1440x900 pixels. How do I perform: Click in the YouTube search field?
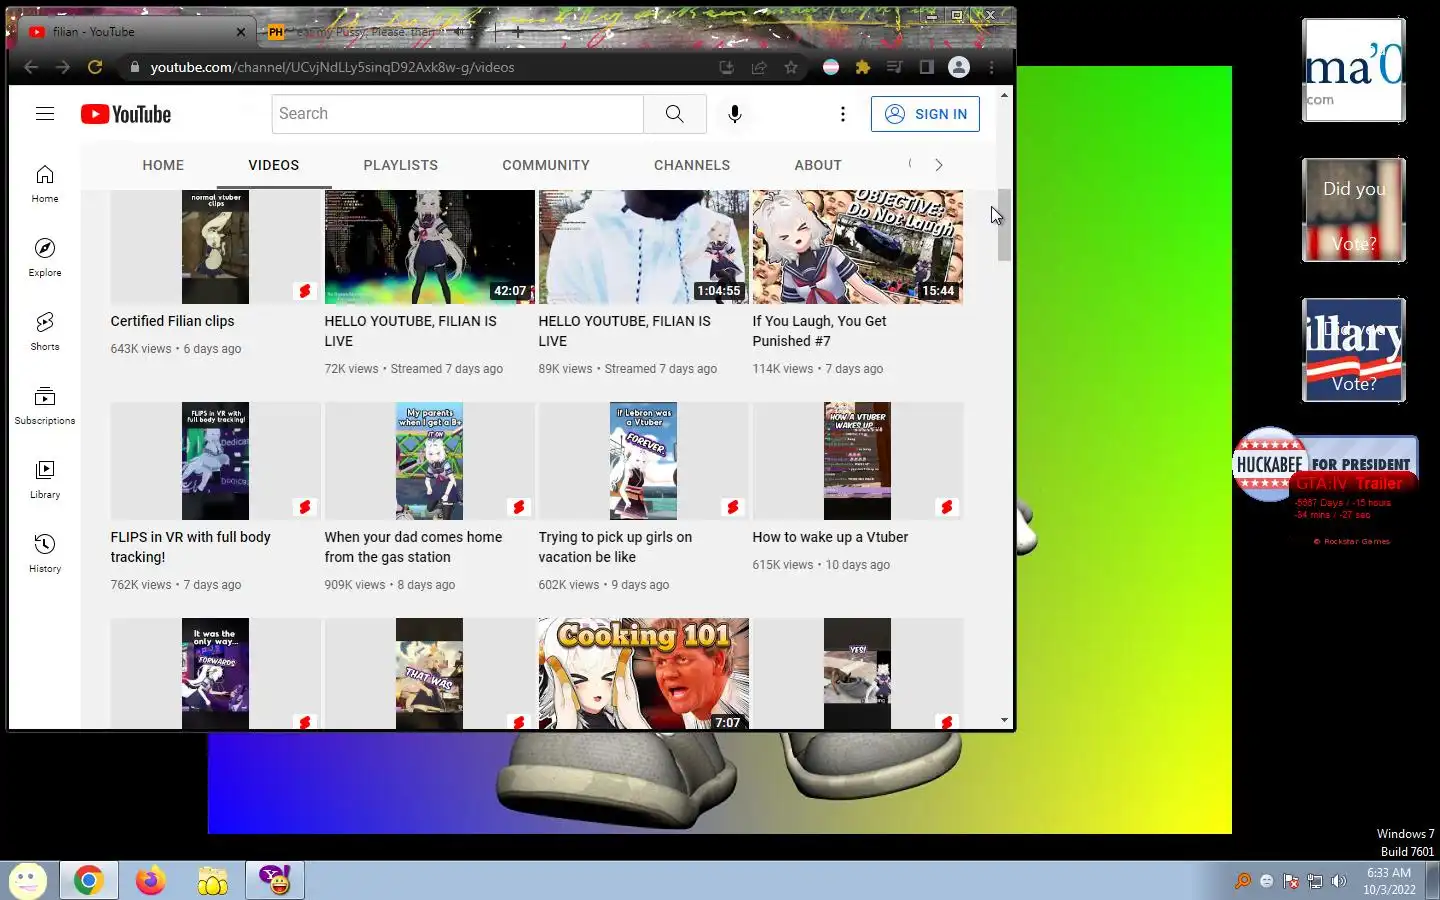pos(458,114)
